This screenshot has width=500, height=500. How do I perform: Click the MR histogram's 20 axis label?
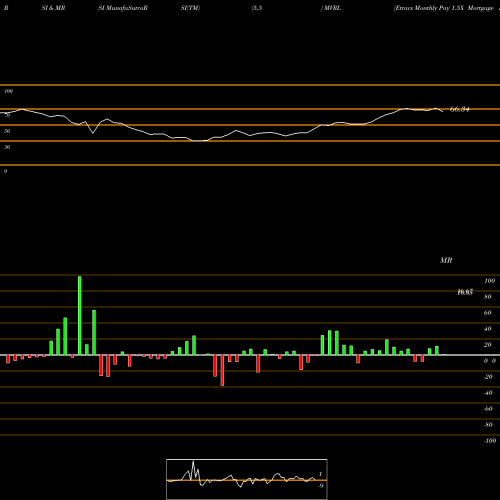click(488, 345)
